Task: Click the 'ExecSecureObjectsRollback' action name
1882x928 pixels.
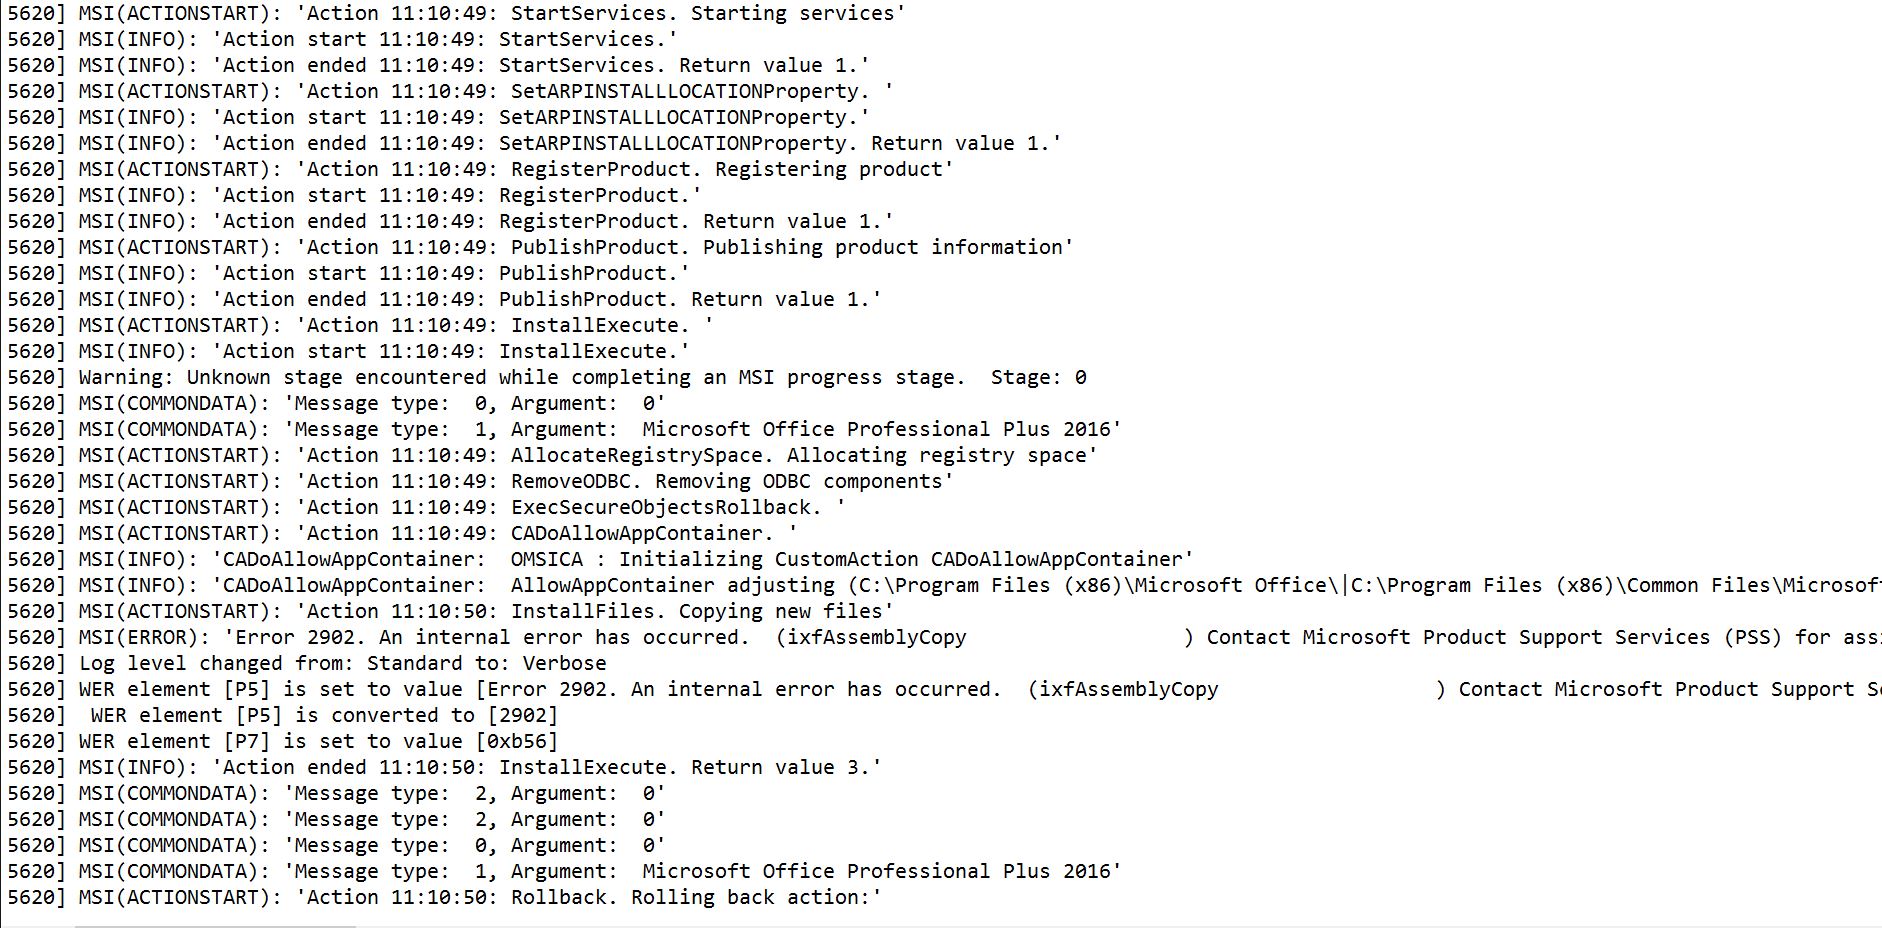Action: [660, 508]
